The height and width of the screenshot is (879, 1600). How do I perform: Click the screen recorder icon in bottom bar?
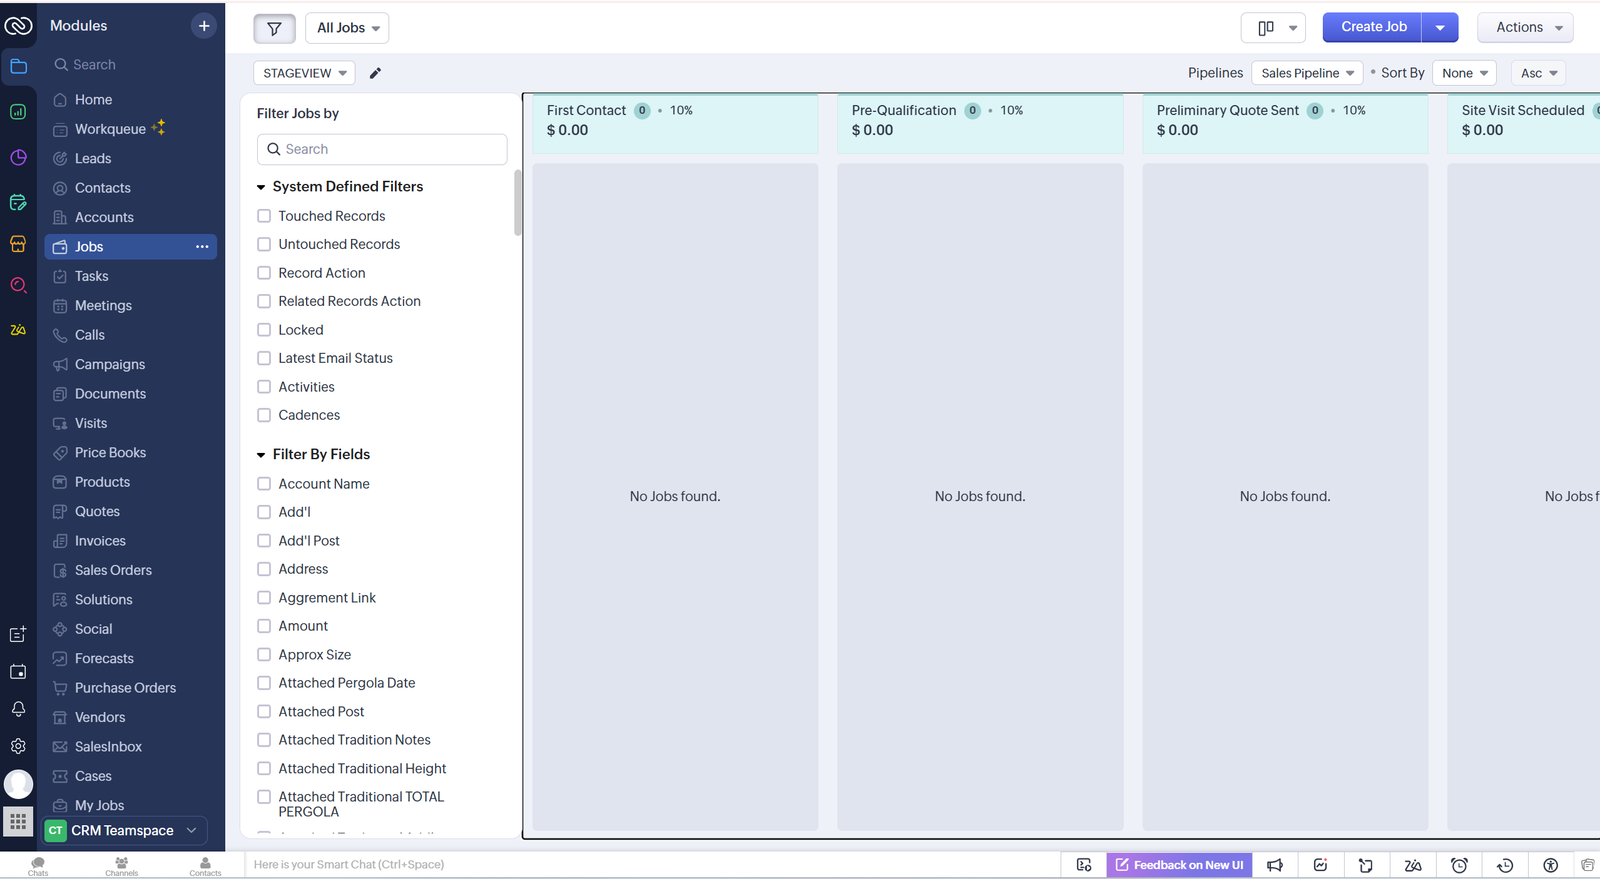coord(1084,865)
